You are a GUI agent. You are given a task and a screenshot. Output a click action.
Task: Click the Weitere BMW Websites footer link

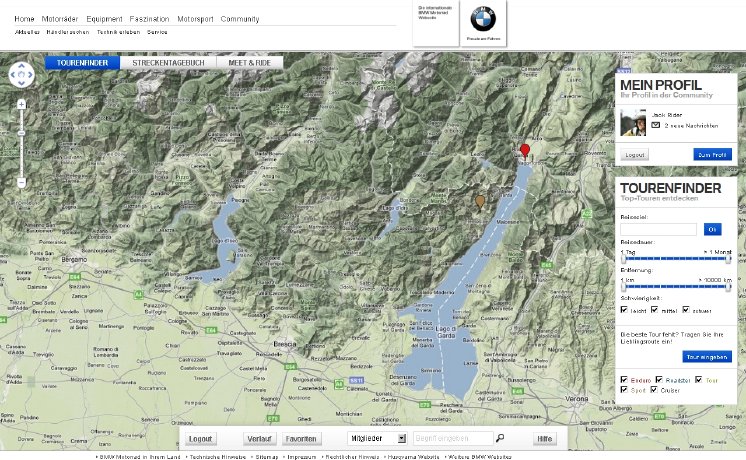pos(480,457)
